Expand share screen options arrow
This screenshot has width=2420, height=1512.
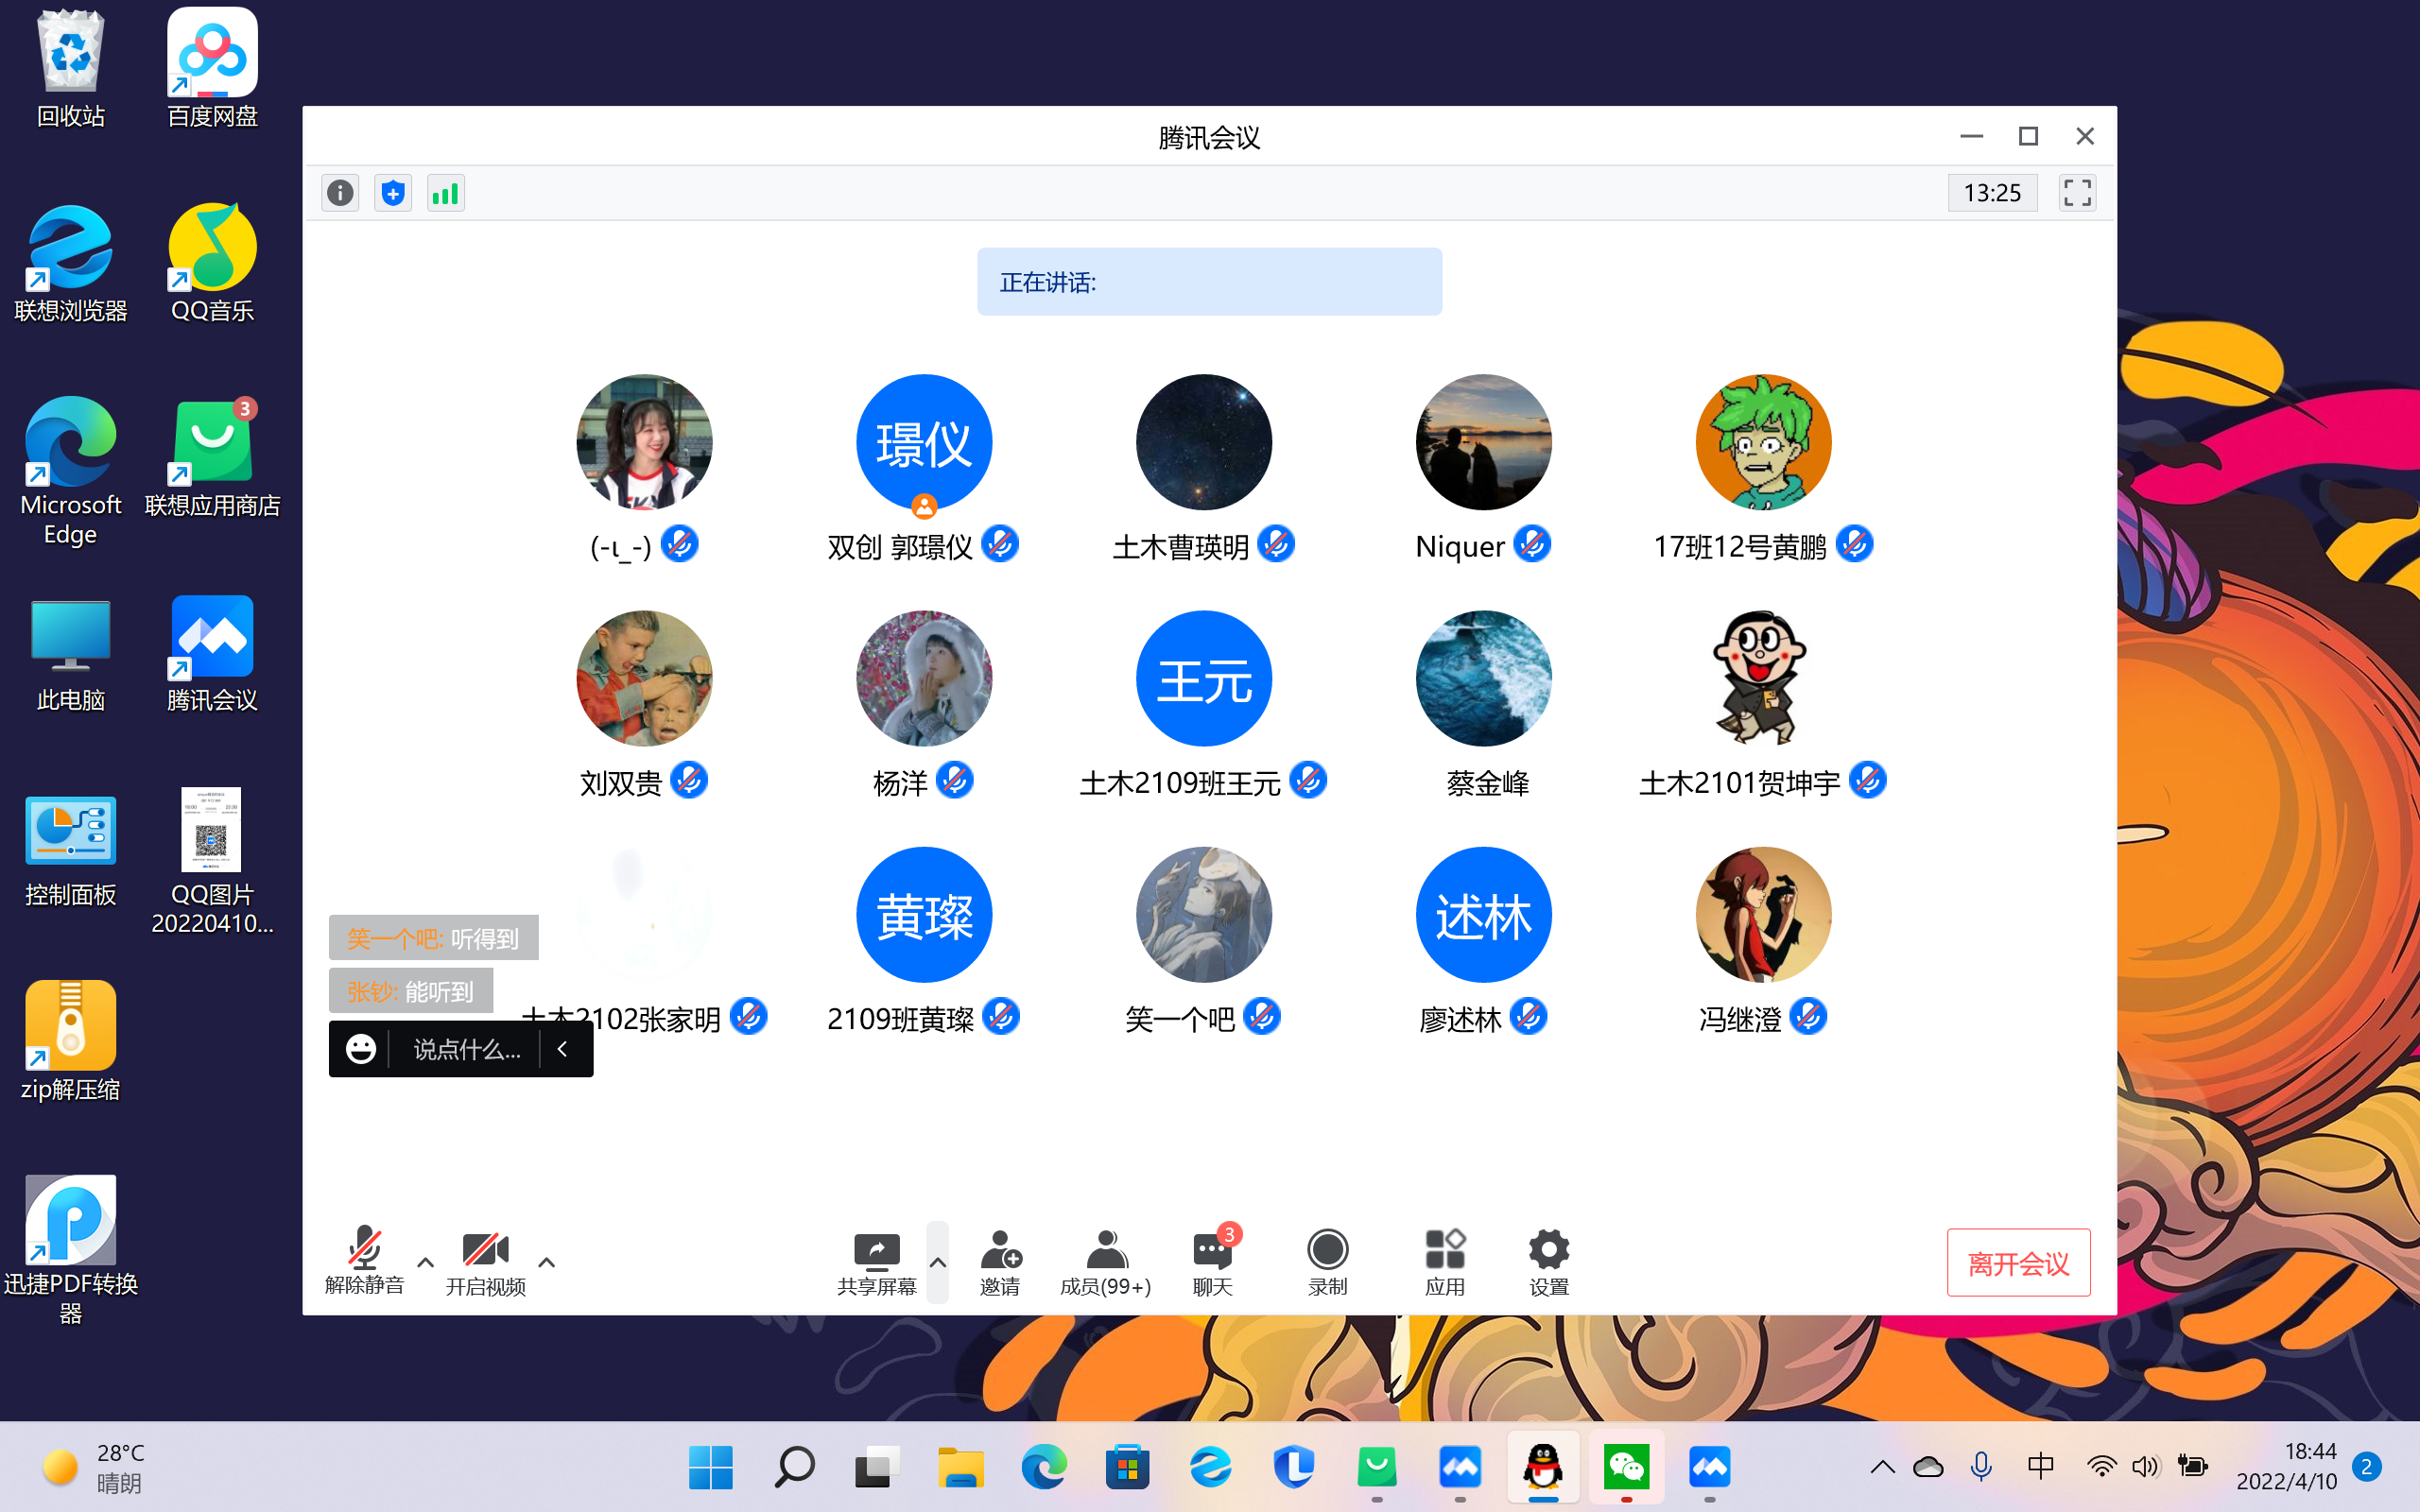coord(937,1262)
